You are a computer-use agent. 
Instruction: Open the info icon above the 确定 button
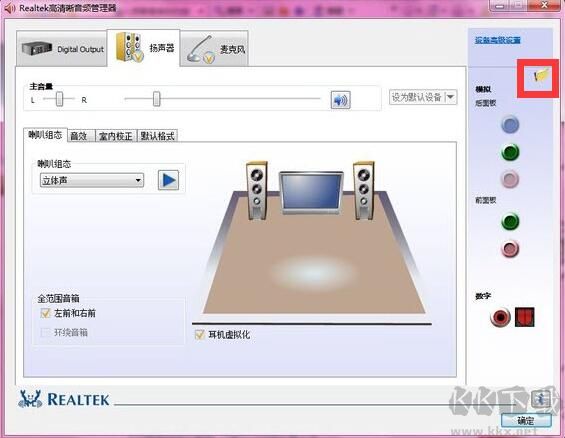click(542, 399)
